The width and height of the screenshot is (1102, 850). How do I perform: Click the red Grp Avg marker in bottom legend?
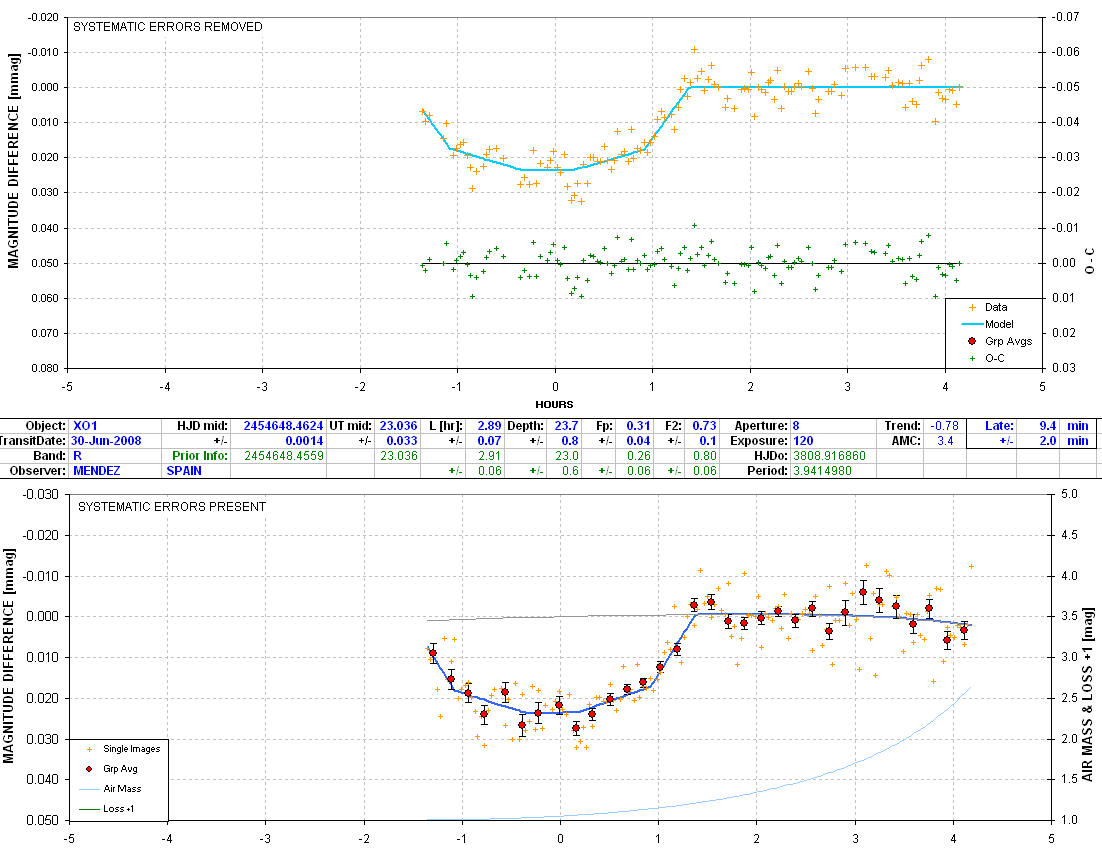click(89, 769)
